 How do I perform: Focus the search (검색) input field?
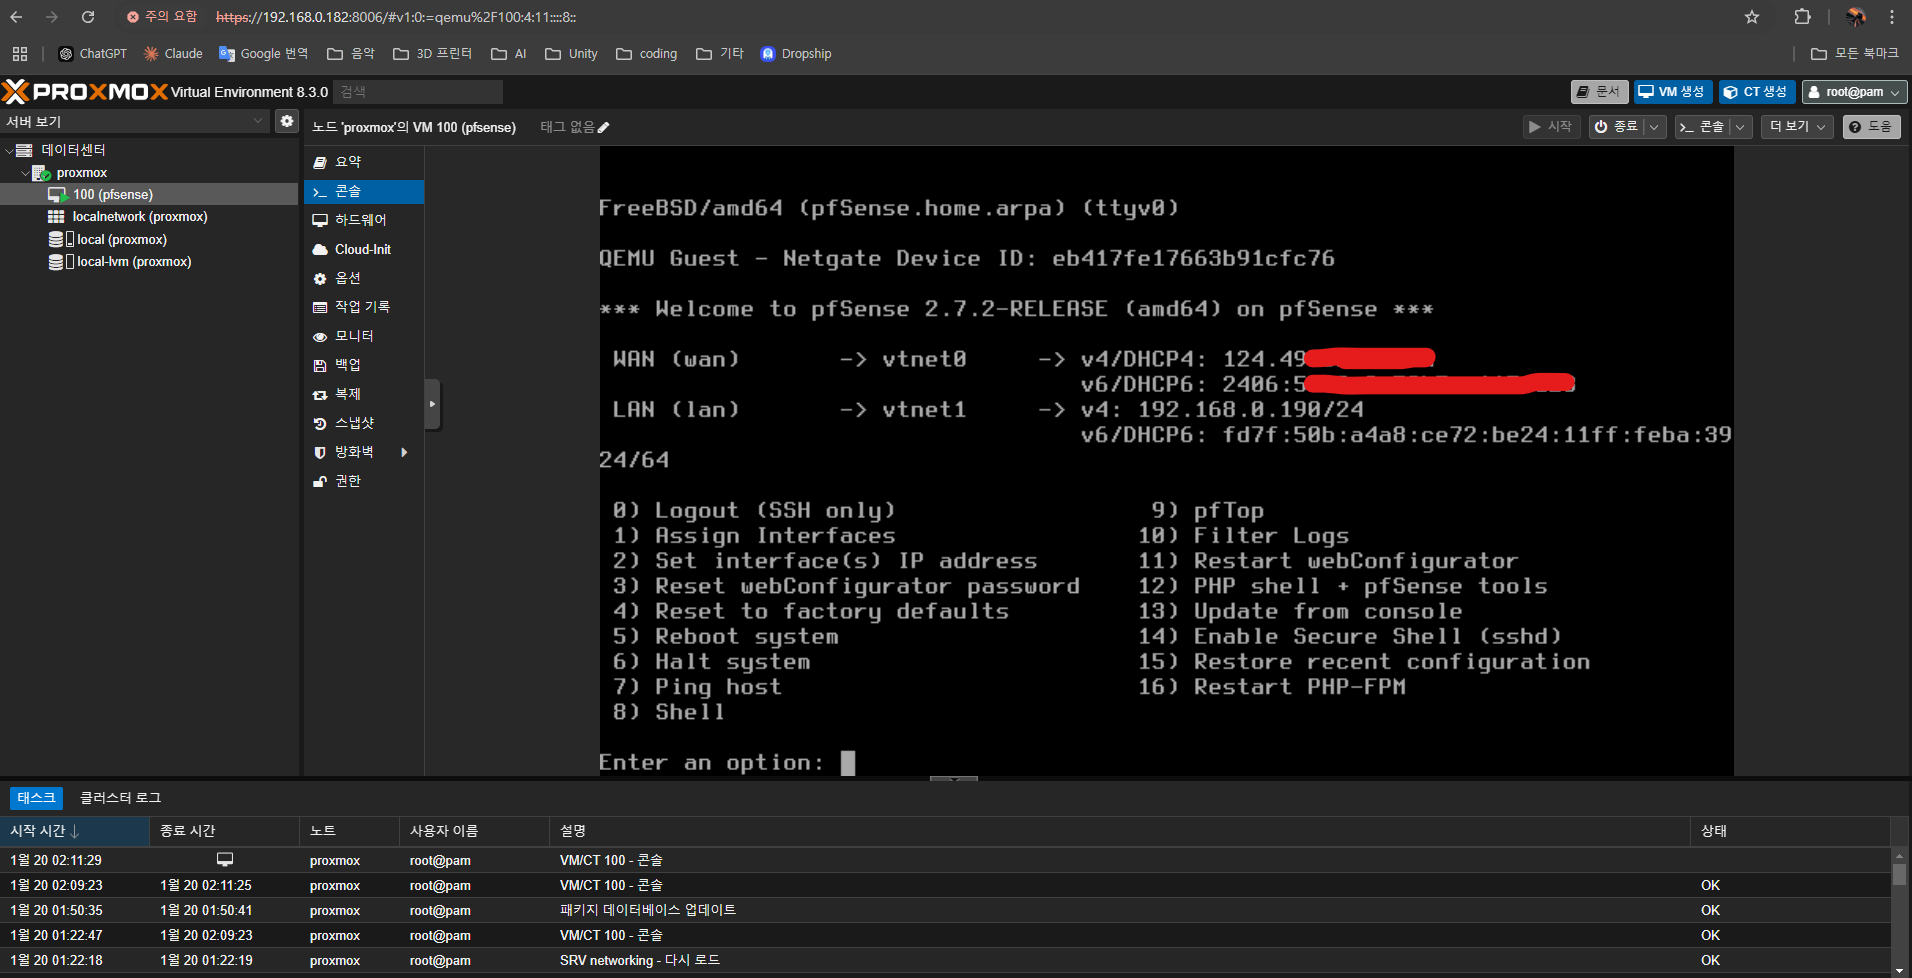(418, 92)
